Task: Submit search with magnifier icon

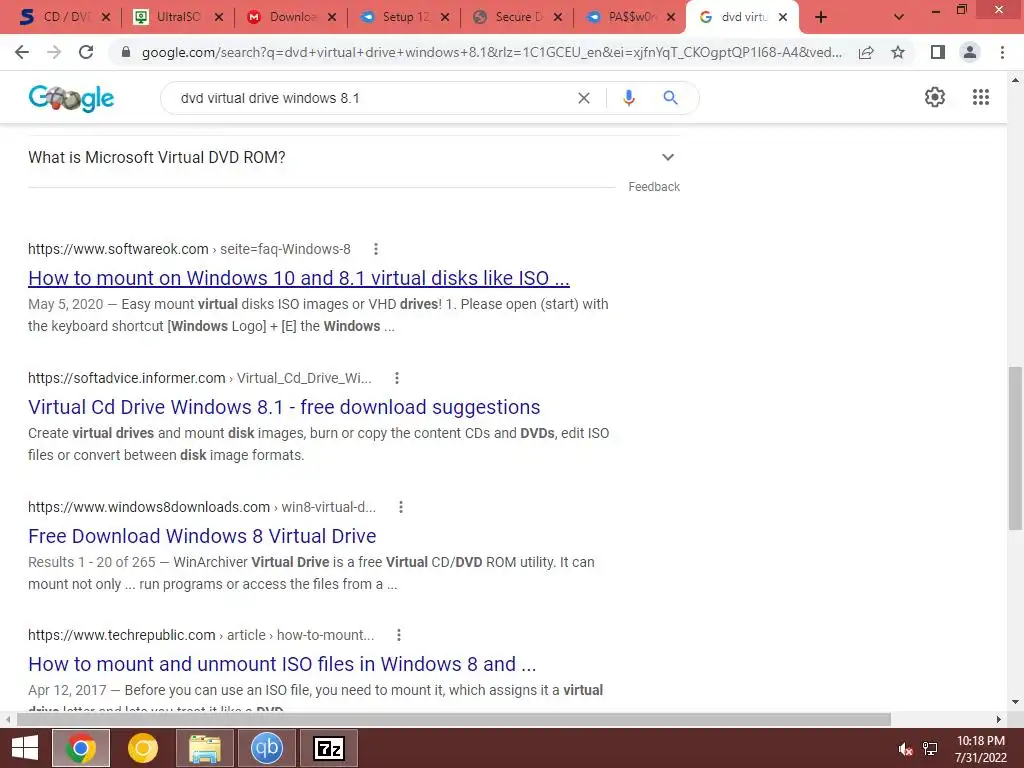Action: point(670,98)
